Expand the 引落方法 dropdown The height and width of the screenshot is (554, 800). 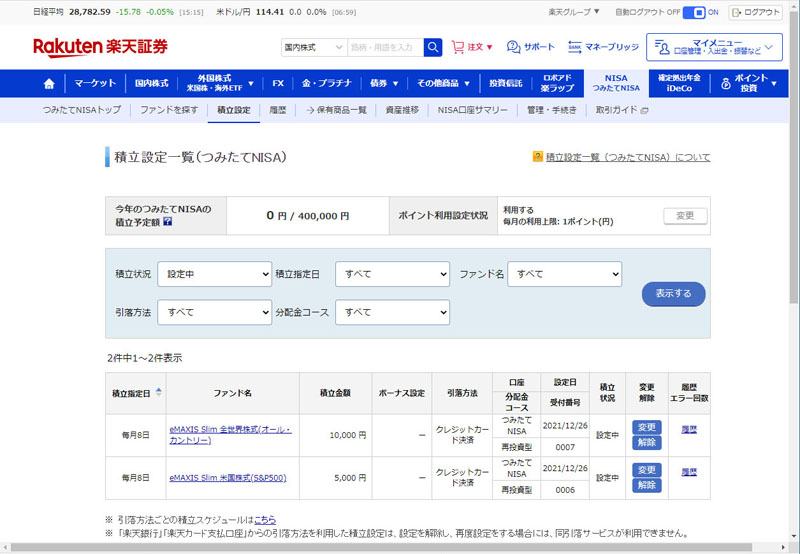214,313
